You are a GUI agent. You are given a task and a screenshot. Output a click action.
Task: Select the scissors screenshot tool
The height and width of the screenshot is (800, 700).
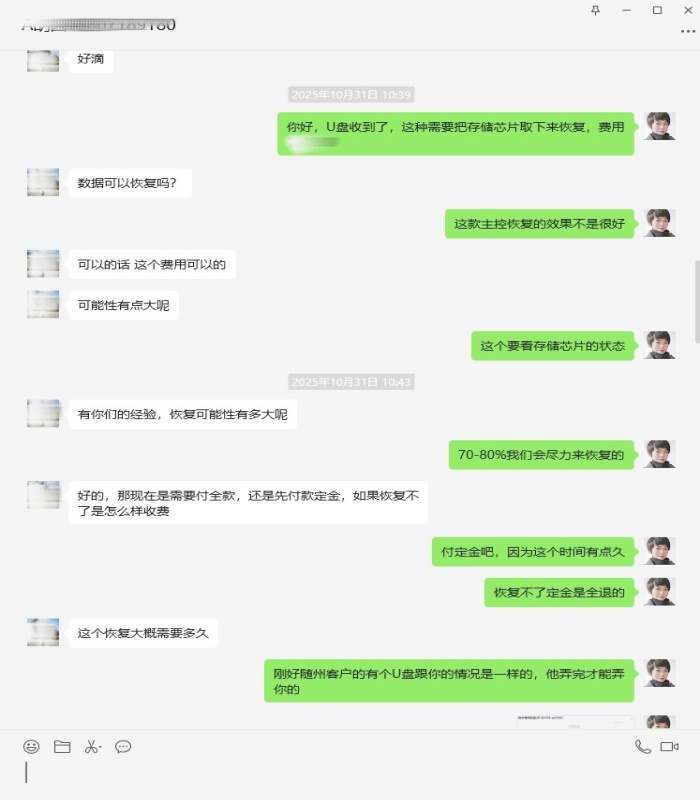click(91, 747)
